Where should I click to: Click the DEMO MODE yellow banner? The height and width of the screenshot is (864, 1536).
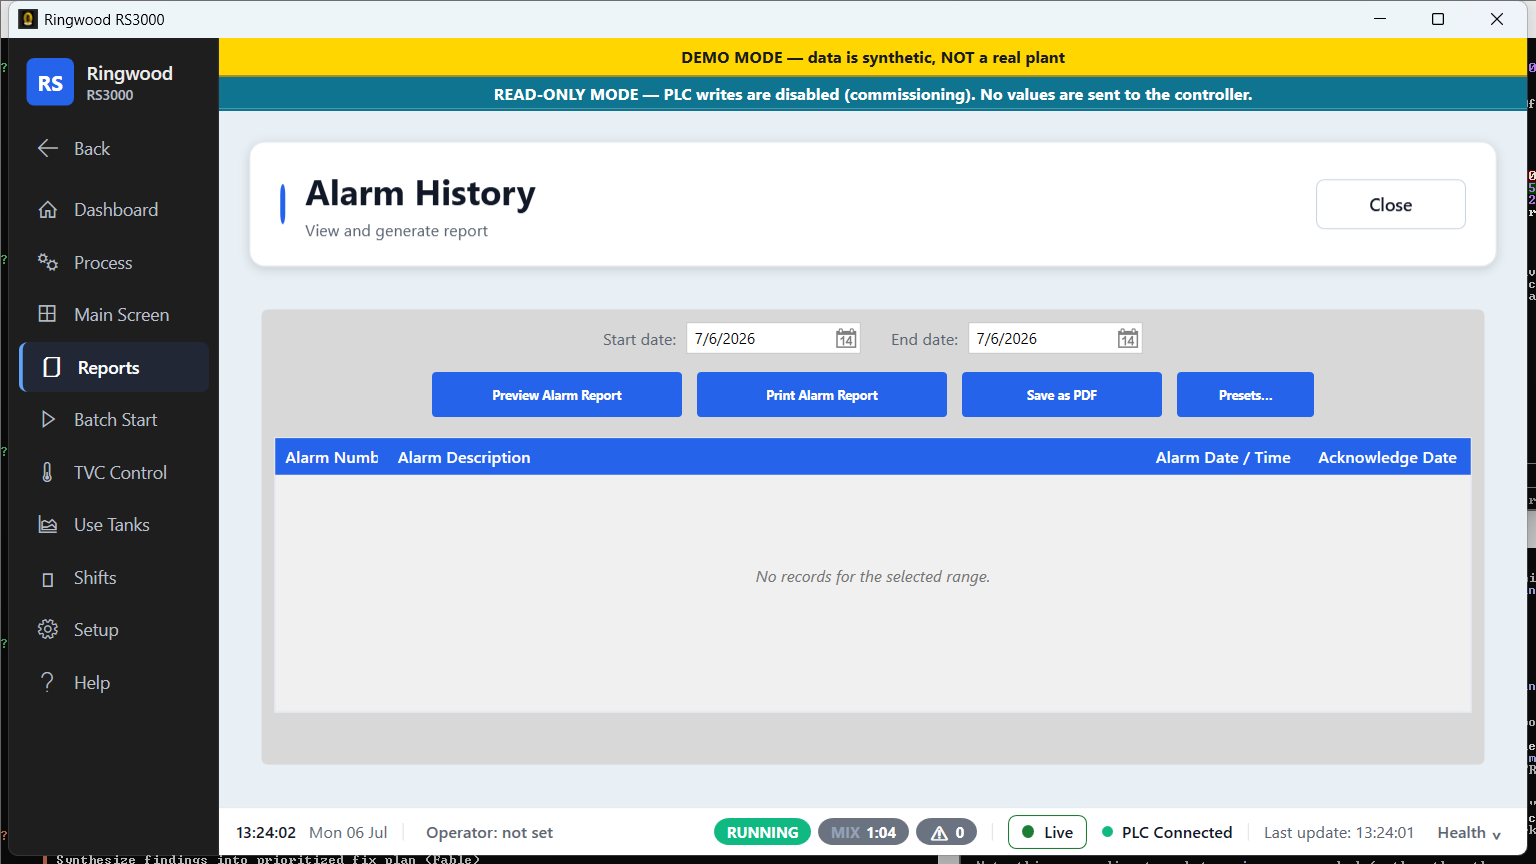[x=873, y=57]
